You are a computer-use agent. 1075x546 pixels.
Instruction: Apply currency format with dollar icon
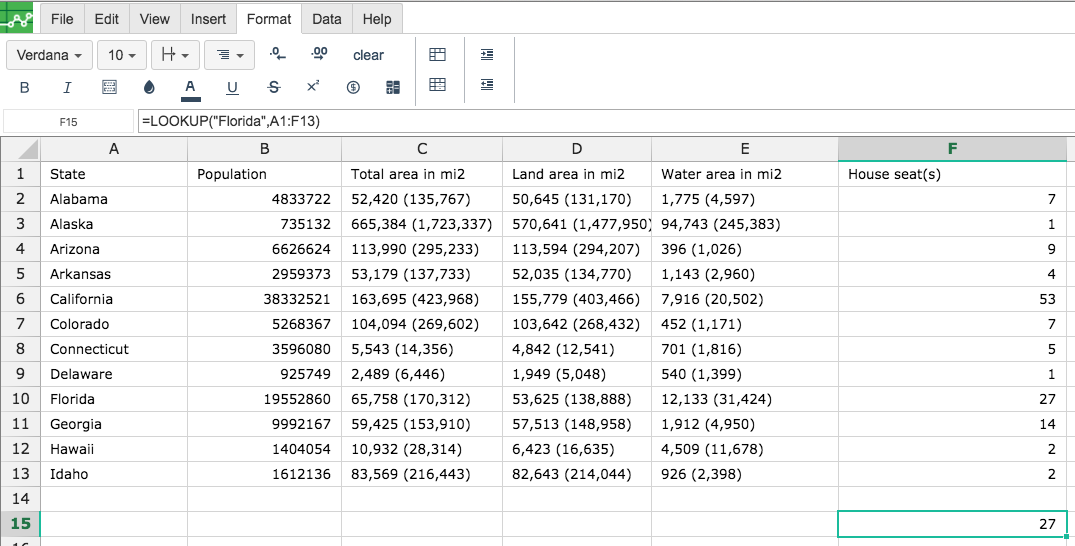[353, 88]
